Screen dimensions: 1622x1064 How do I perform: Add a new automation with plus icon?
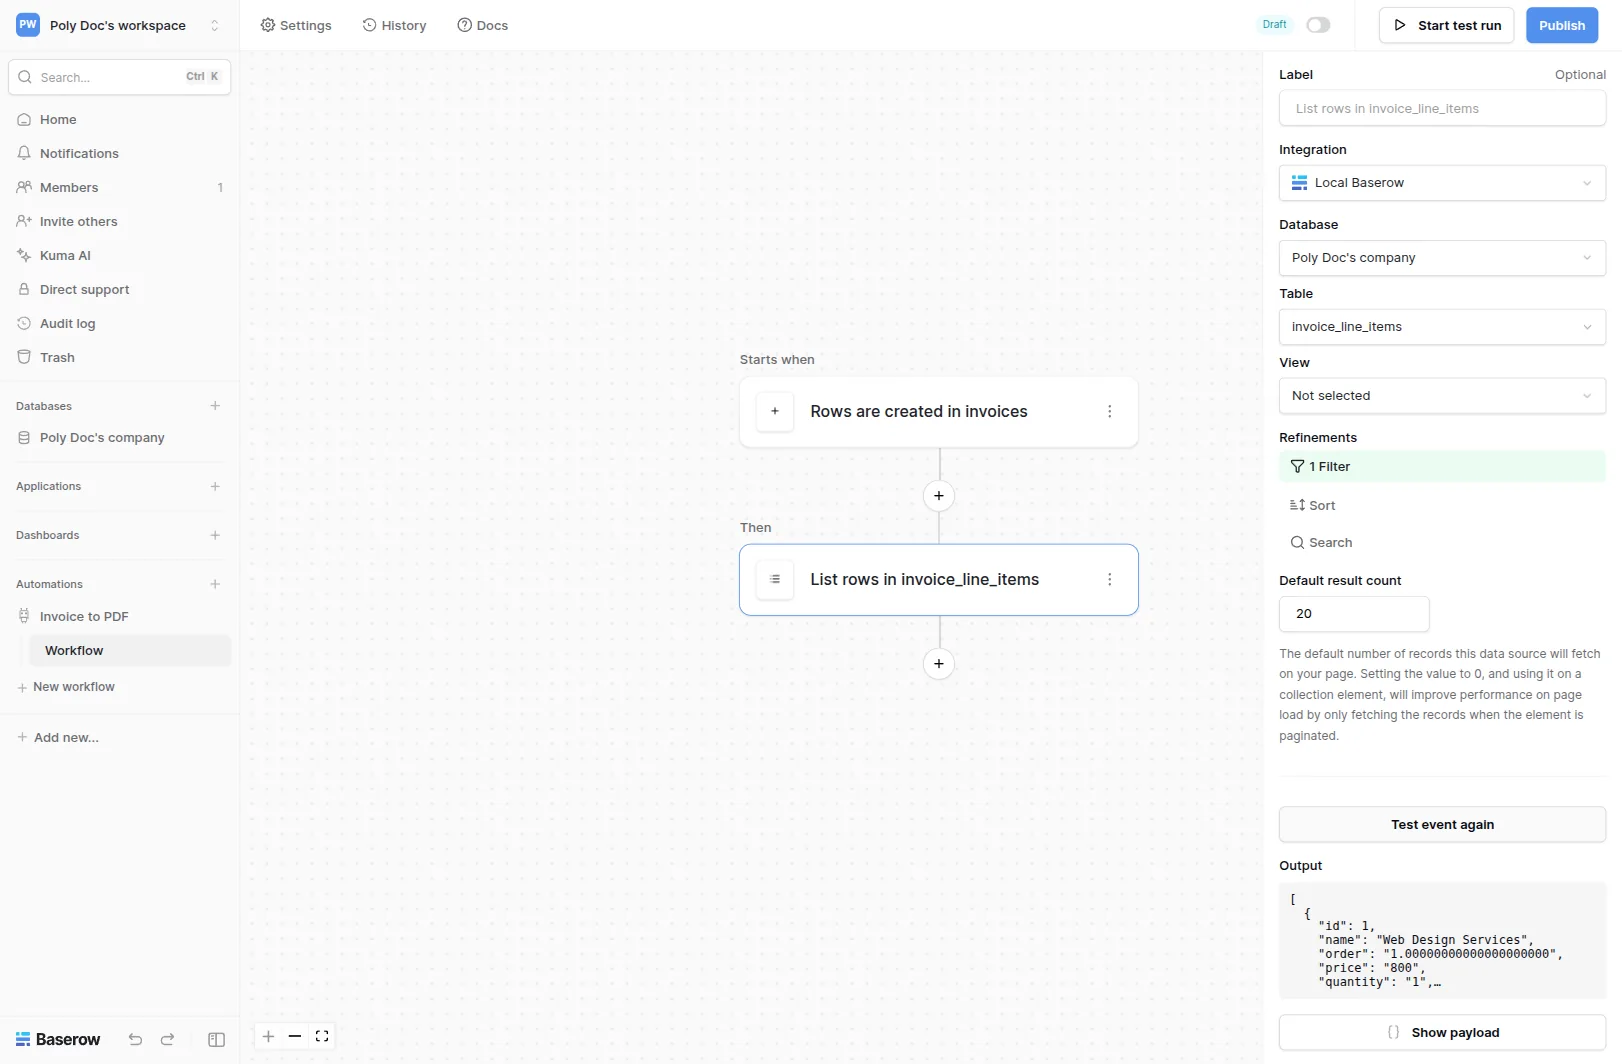(x=215, y=584)
